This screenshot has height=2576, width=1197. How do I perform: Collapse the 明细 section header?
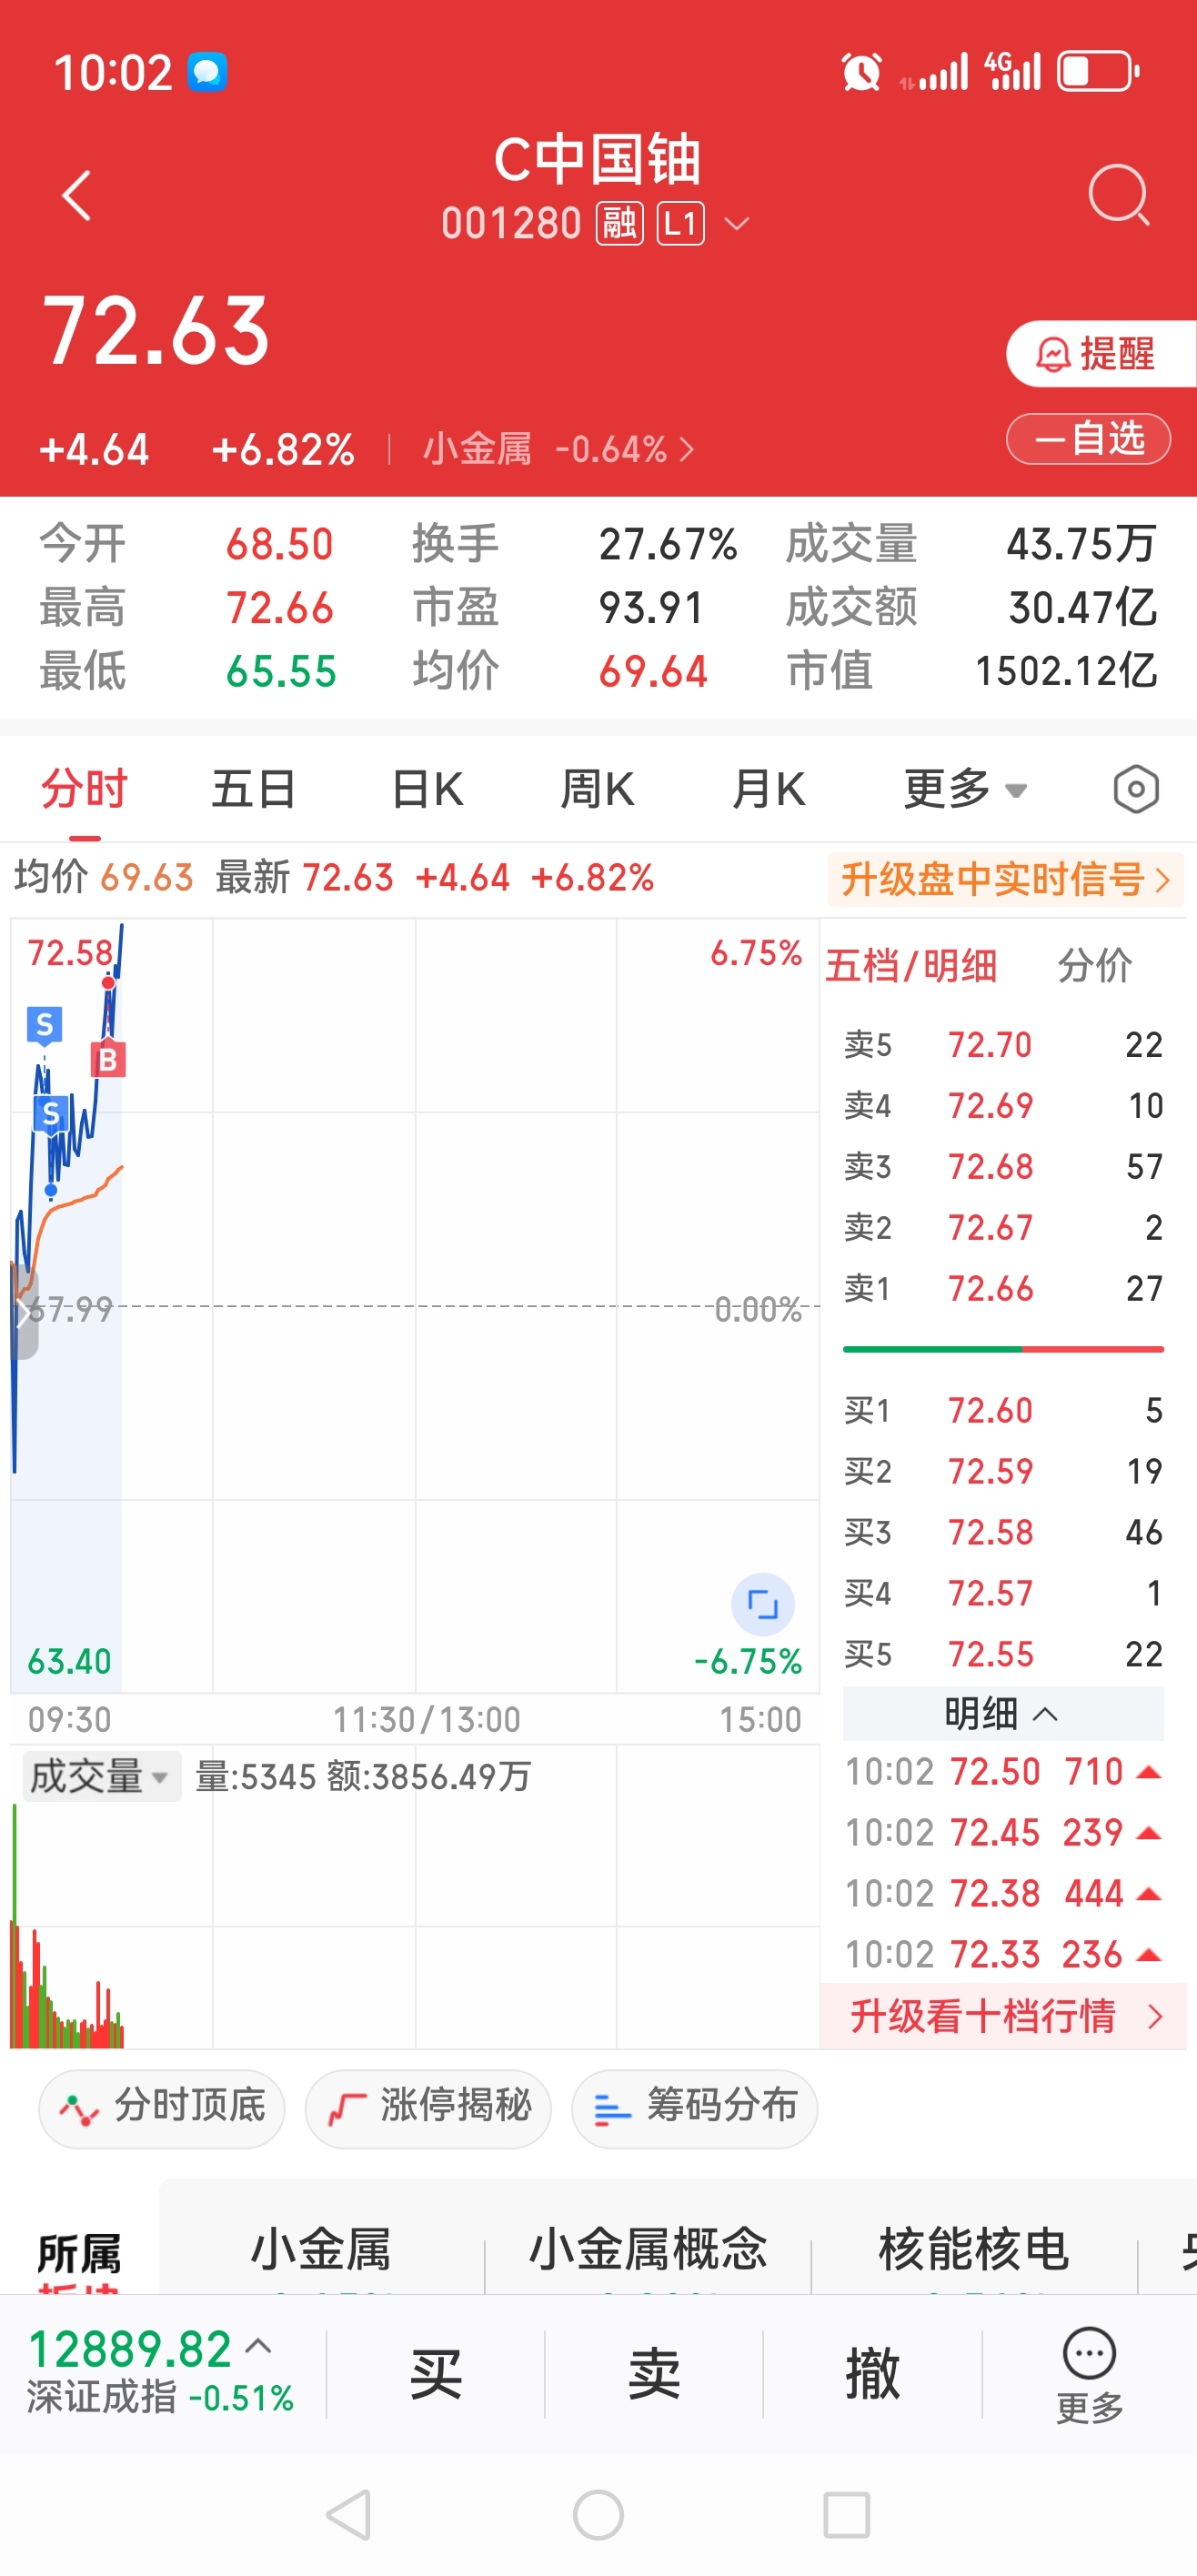[x=1003, y=1713]
